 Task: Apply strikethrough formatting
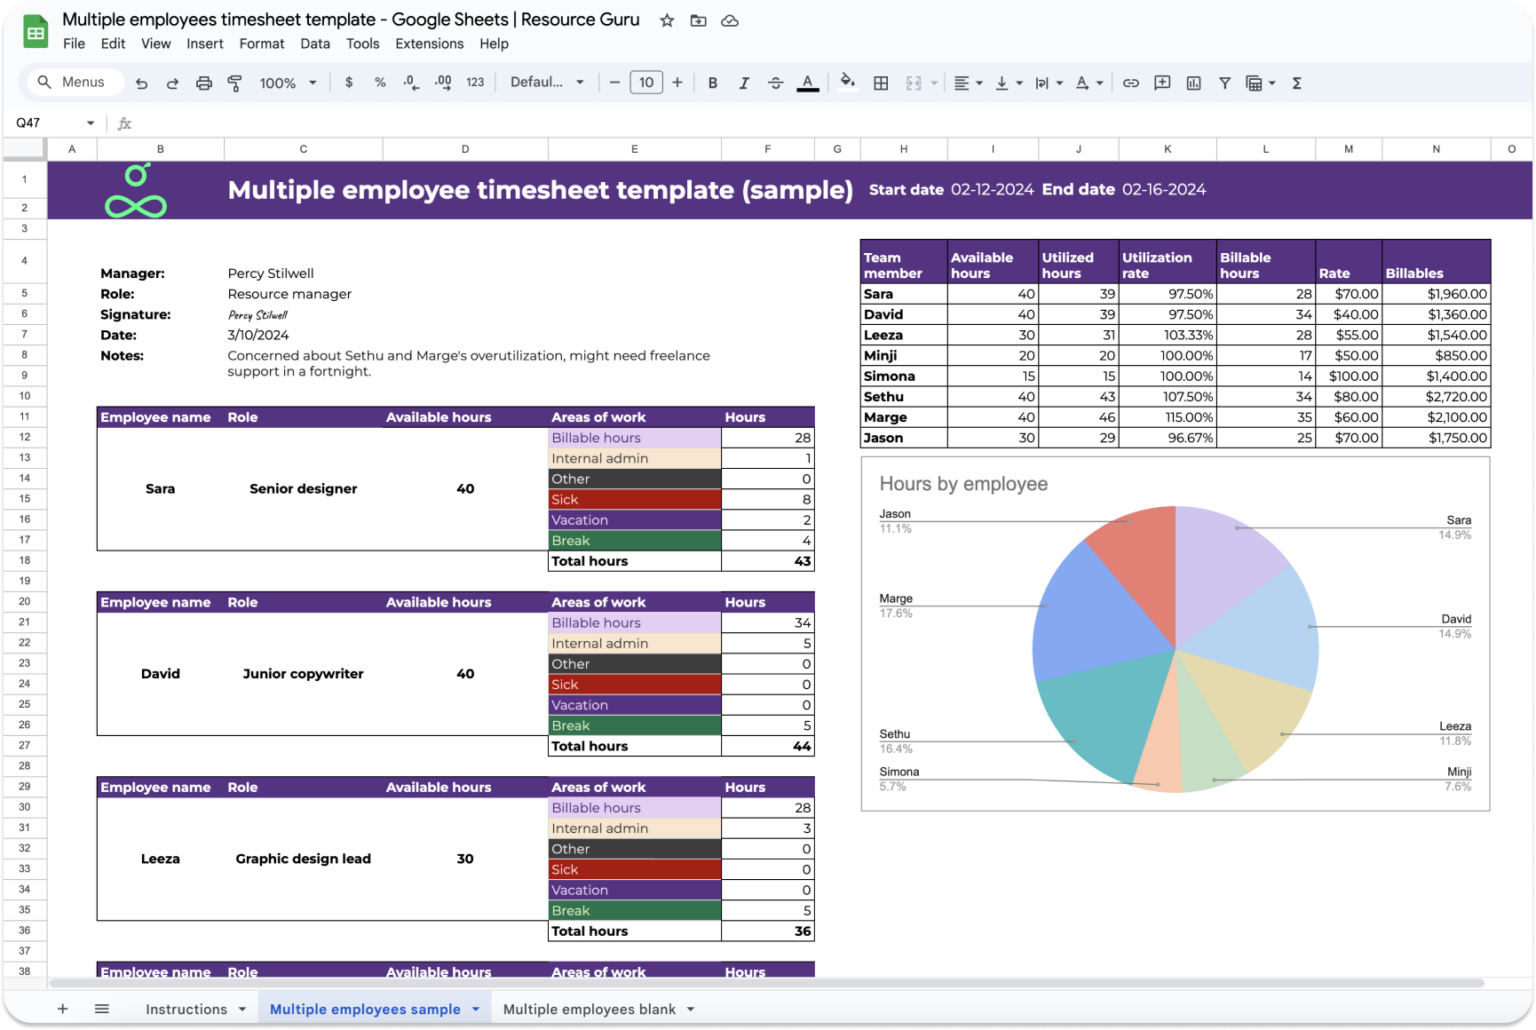(776, 82)
